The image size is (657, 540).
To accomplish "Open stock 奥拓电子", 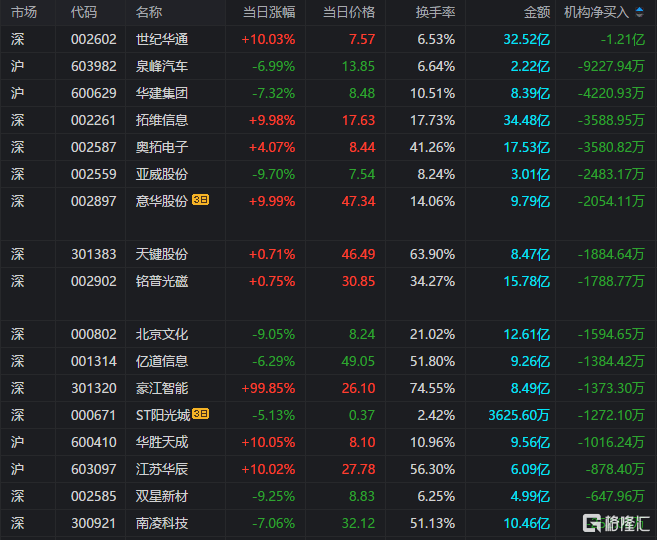I will pos(162,147).
